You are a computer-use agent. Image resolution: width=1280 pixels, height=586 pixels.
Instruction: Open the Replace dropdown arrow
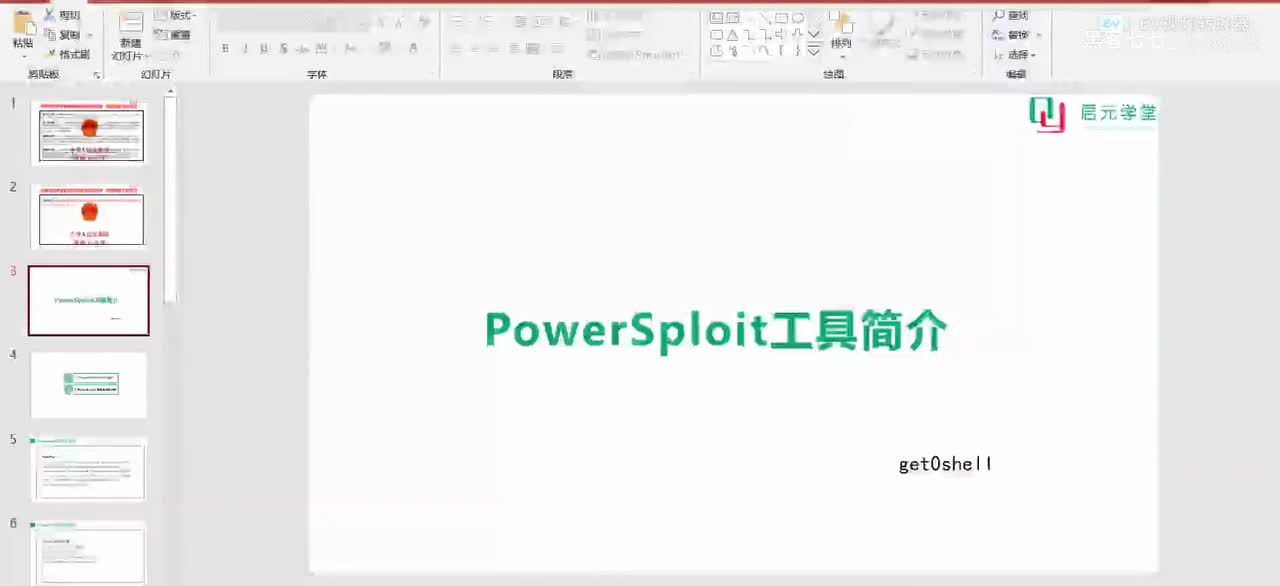(1039, 35)
